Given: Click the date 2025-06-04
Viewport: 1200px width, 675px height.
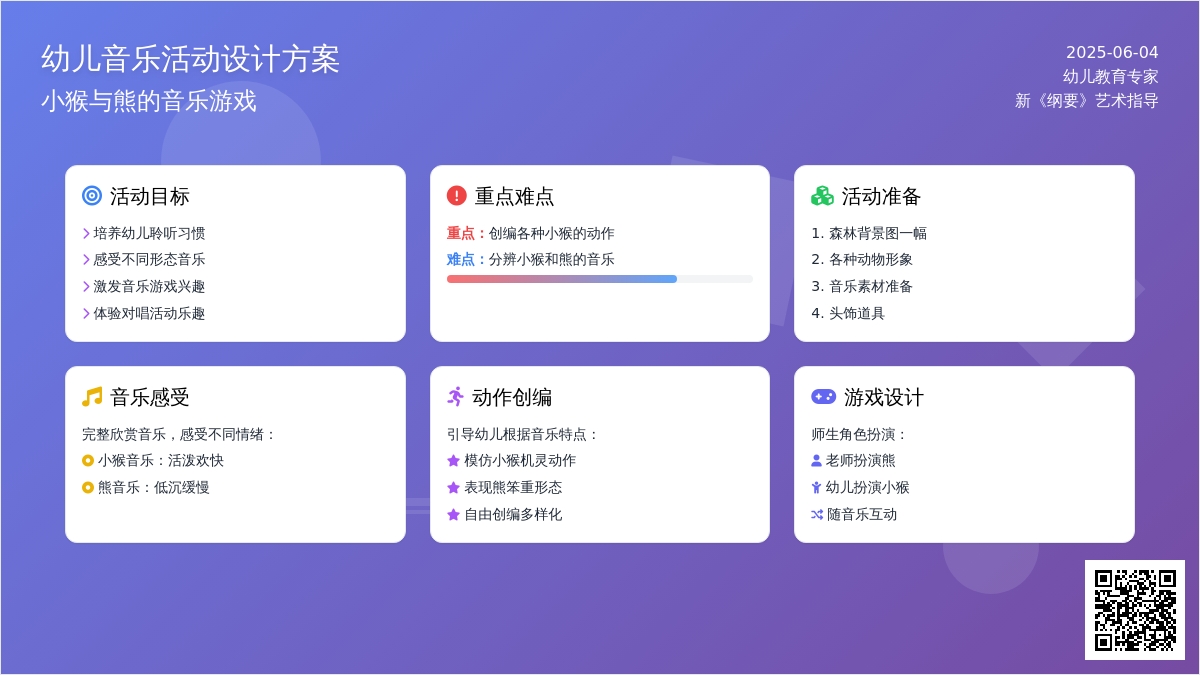Looking at the screenshot, I should coord(1112,53).
